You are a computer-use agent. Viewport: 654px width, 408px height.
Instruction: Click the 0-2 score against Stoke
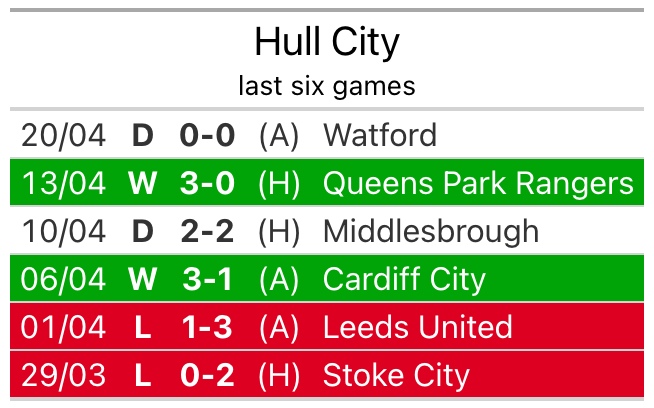(x=207, y=375)
